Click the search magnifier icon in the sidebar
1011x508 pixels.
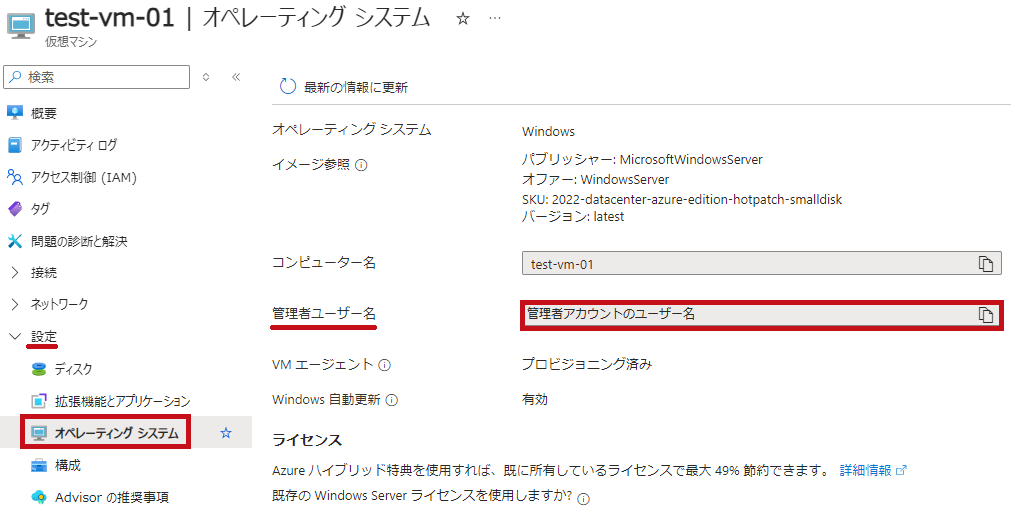16,77
